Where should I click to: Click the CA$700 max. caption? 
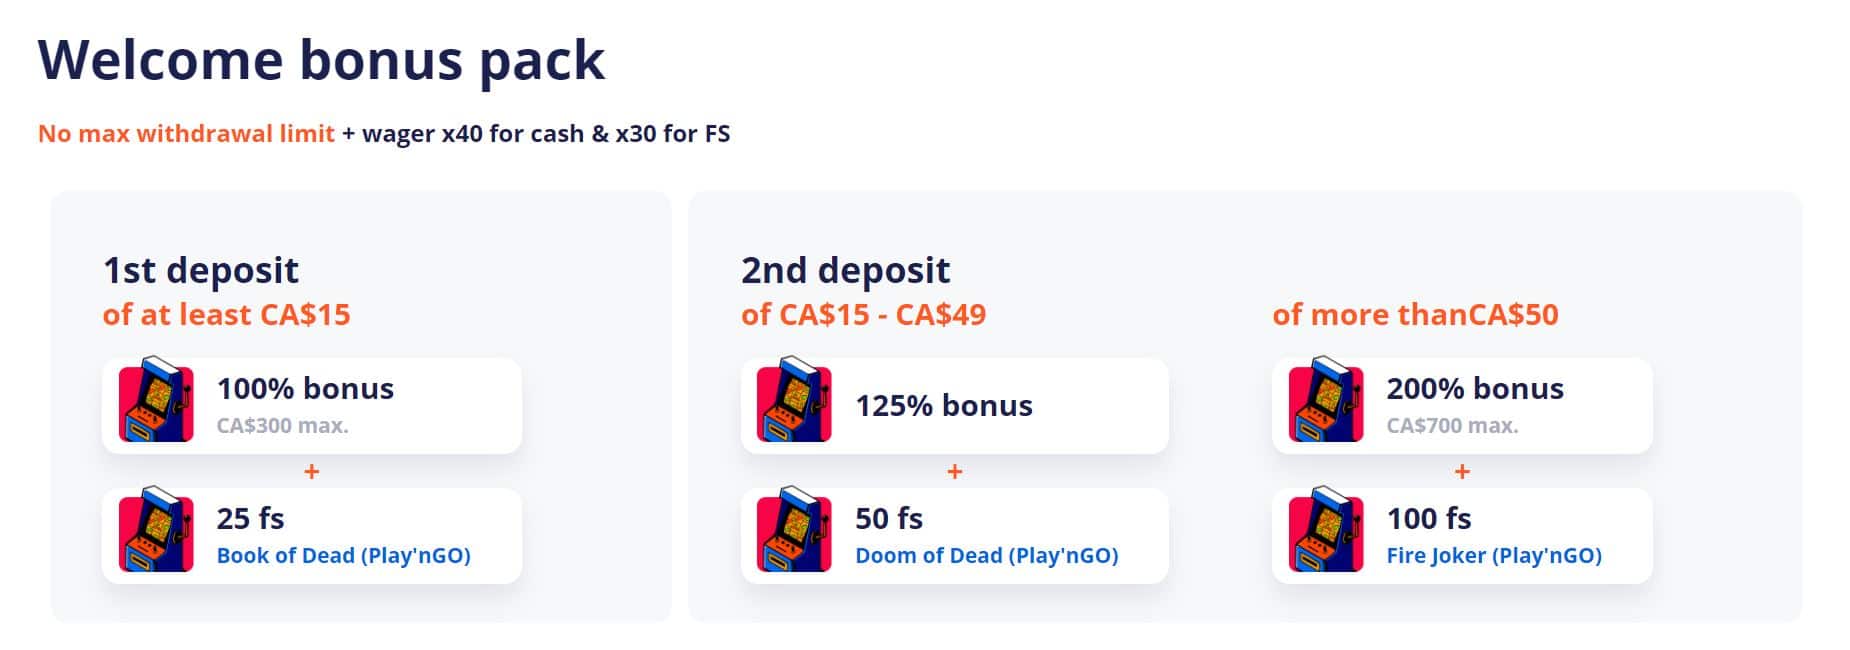pos(1452,426)
